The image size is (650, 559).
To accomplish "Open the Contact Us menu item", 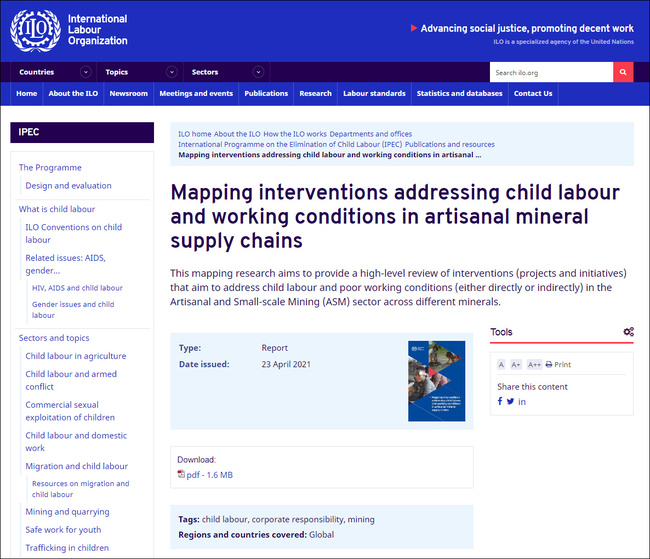I will [x=533, y=93].
